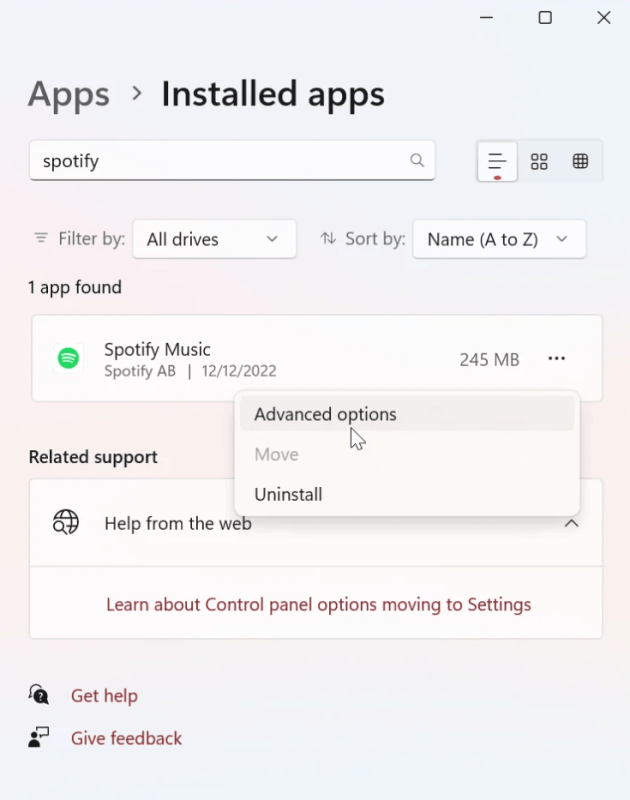
Task: Click the Installed apps page title
Action: click(x=273, y=94)
